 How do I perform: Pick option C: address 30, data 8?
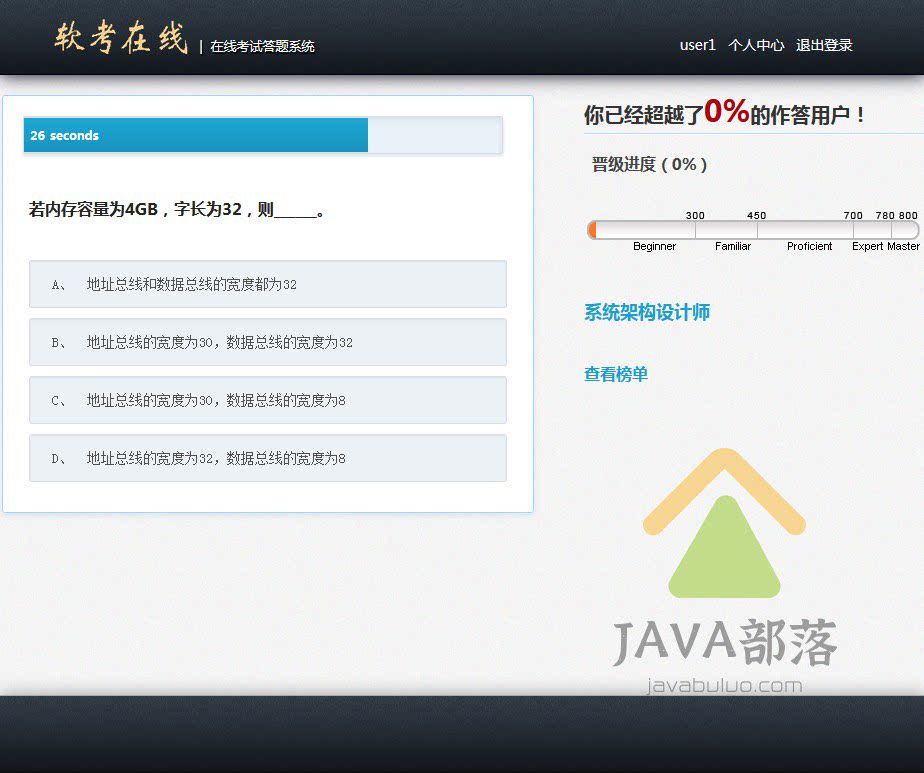pos(267,400)
